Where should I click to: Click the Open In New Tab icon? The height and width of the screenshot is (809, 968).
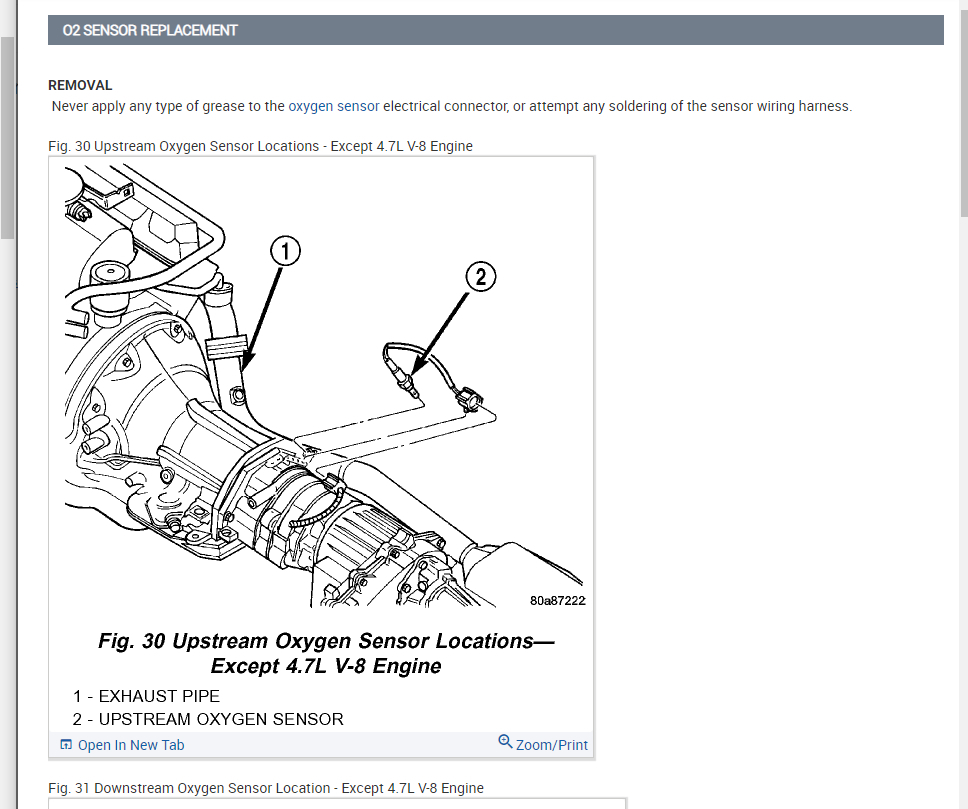(x=66, y=744)
